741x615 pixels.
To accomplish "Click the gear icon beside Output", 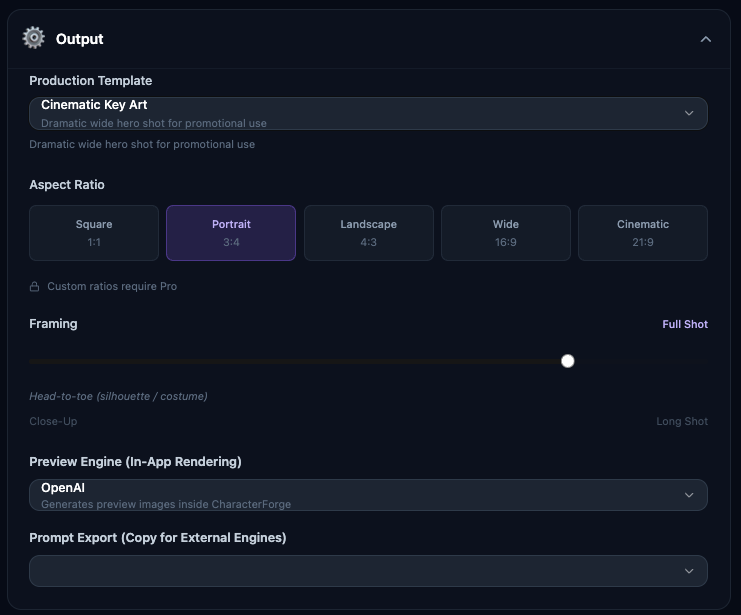I will pyautogui.click(x=34, y=38).
